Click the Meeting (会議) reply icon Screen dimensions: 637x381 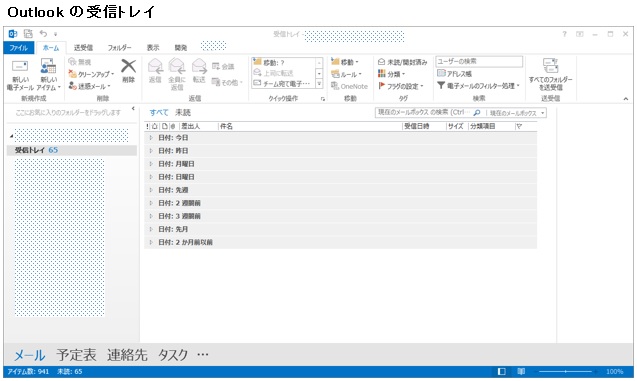tap(223, 66)
